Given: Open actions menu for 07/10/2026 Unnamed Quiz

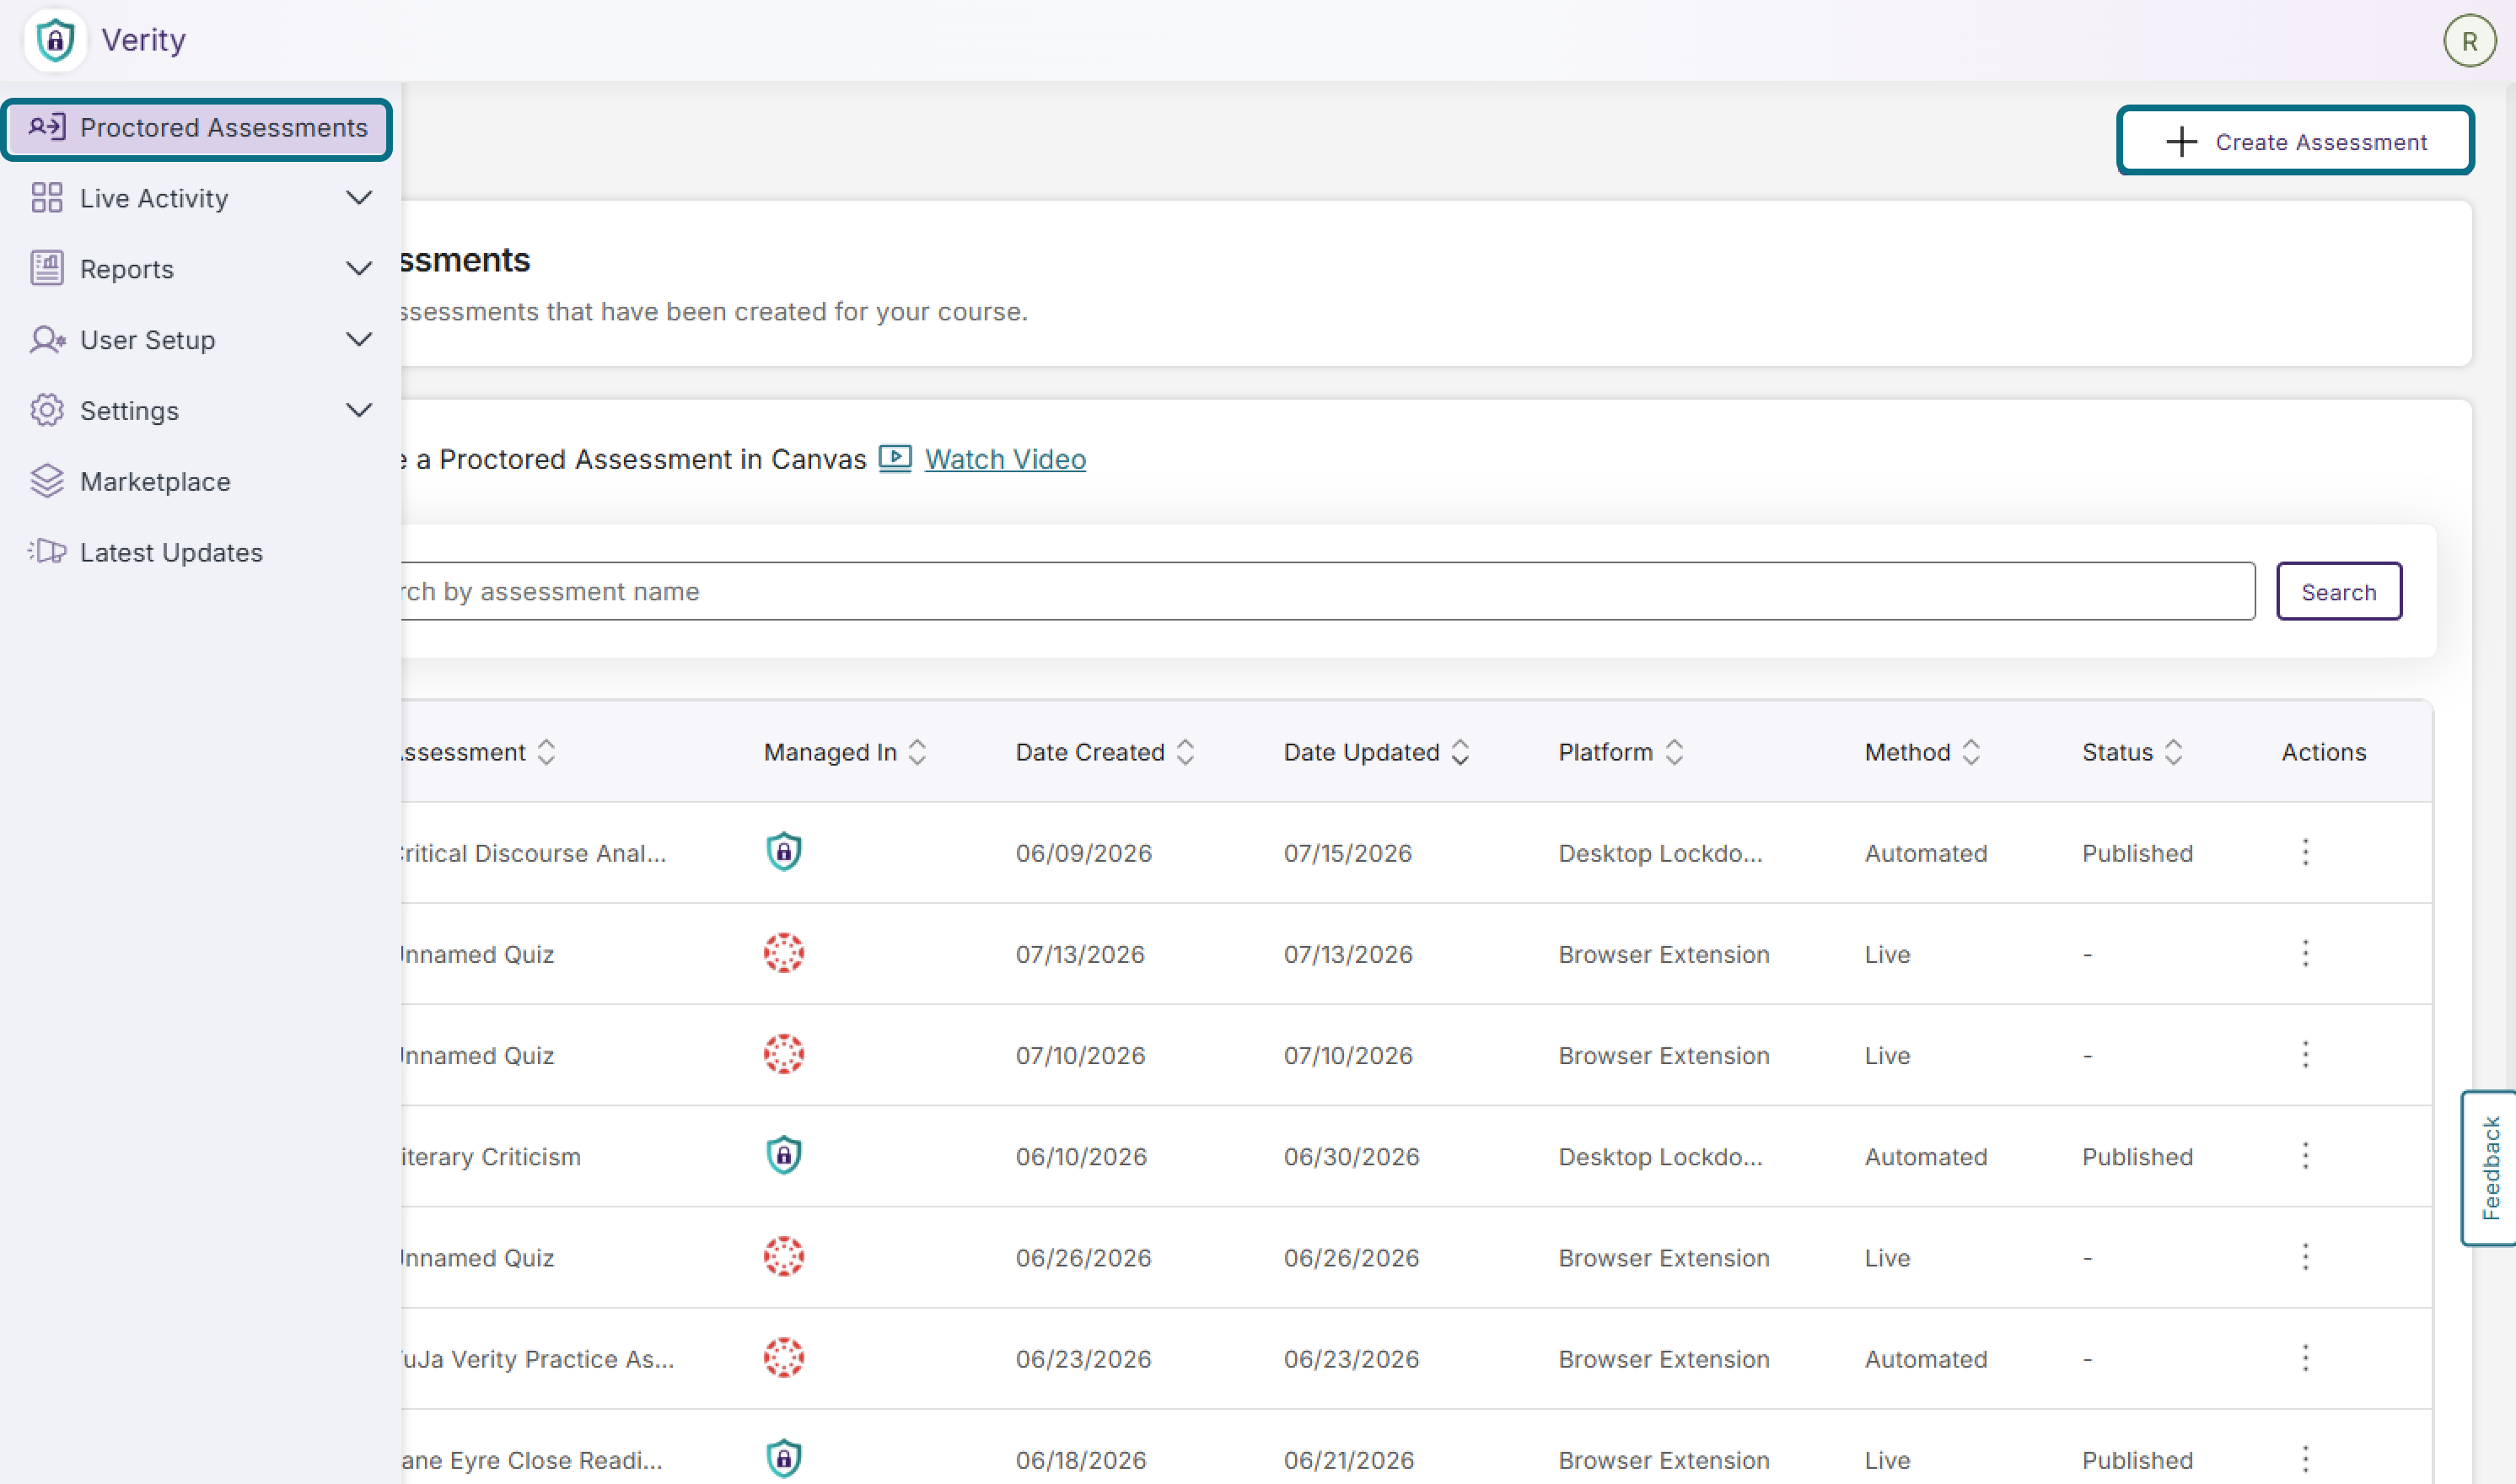Looking at the screenshot, I should coord(2305,1054).
